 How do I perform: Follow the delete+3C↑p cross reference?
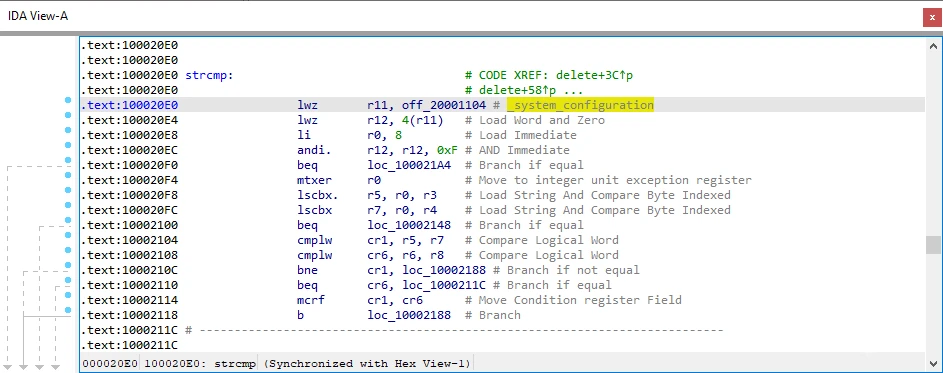[594, 75]
